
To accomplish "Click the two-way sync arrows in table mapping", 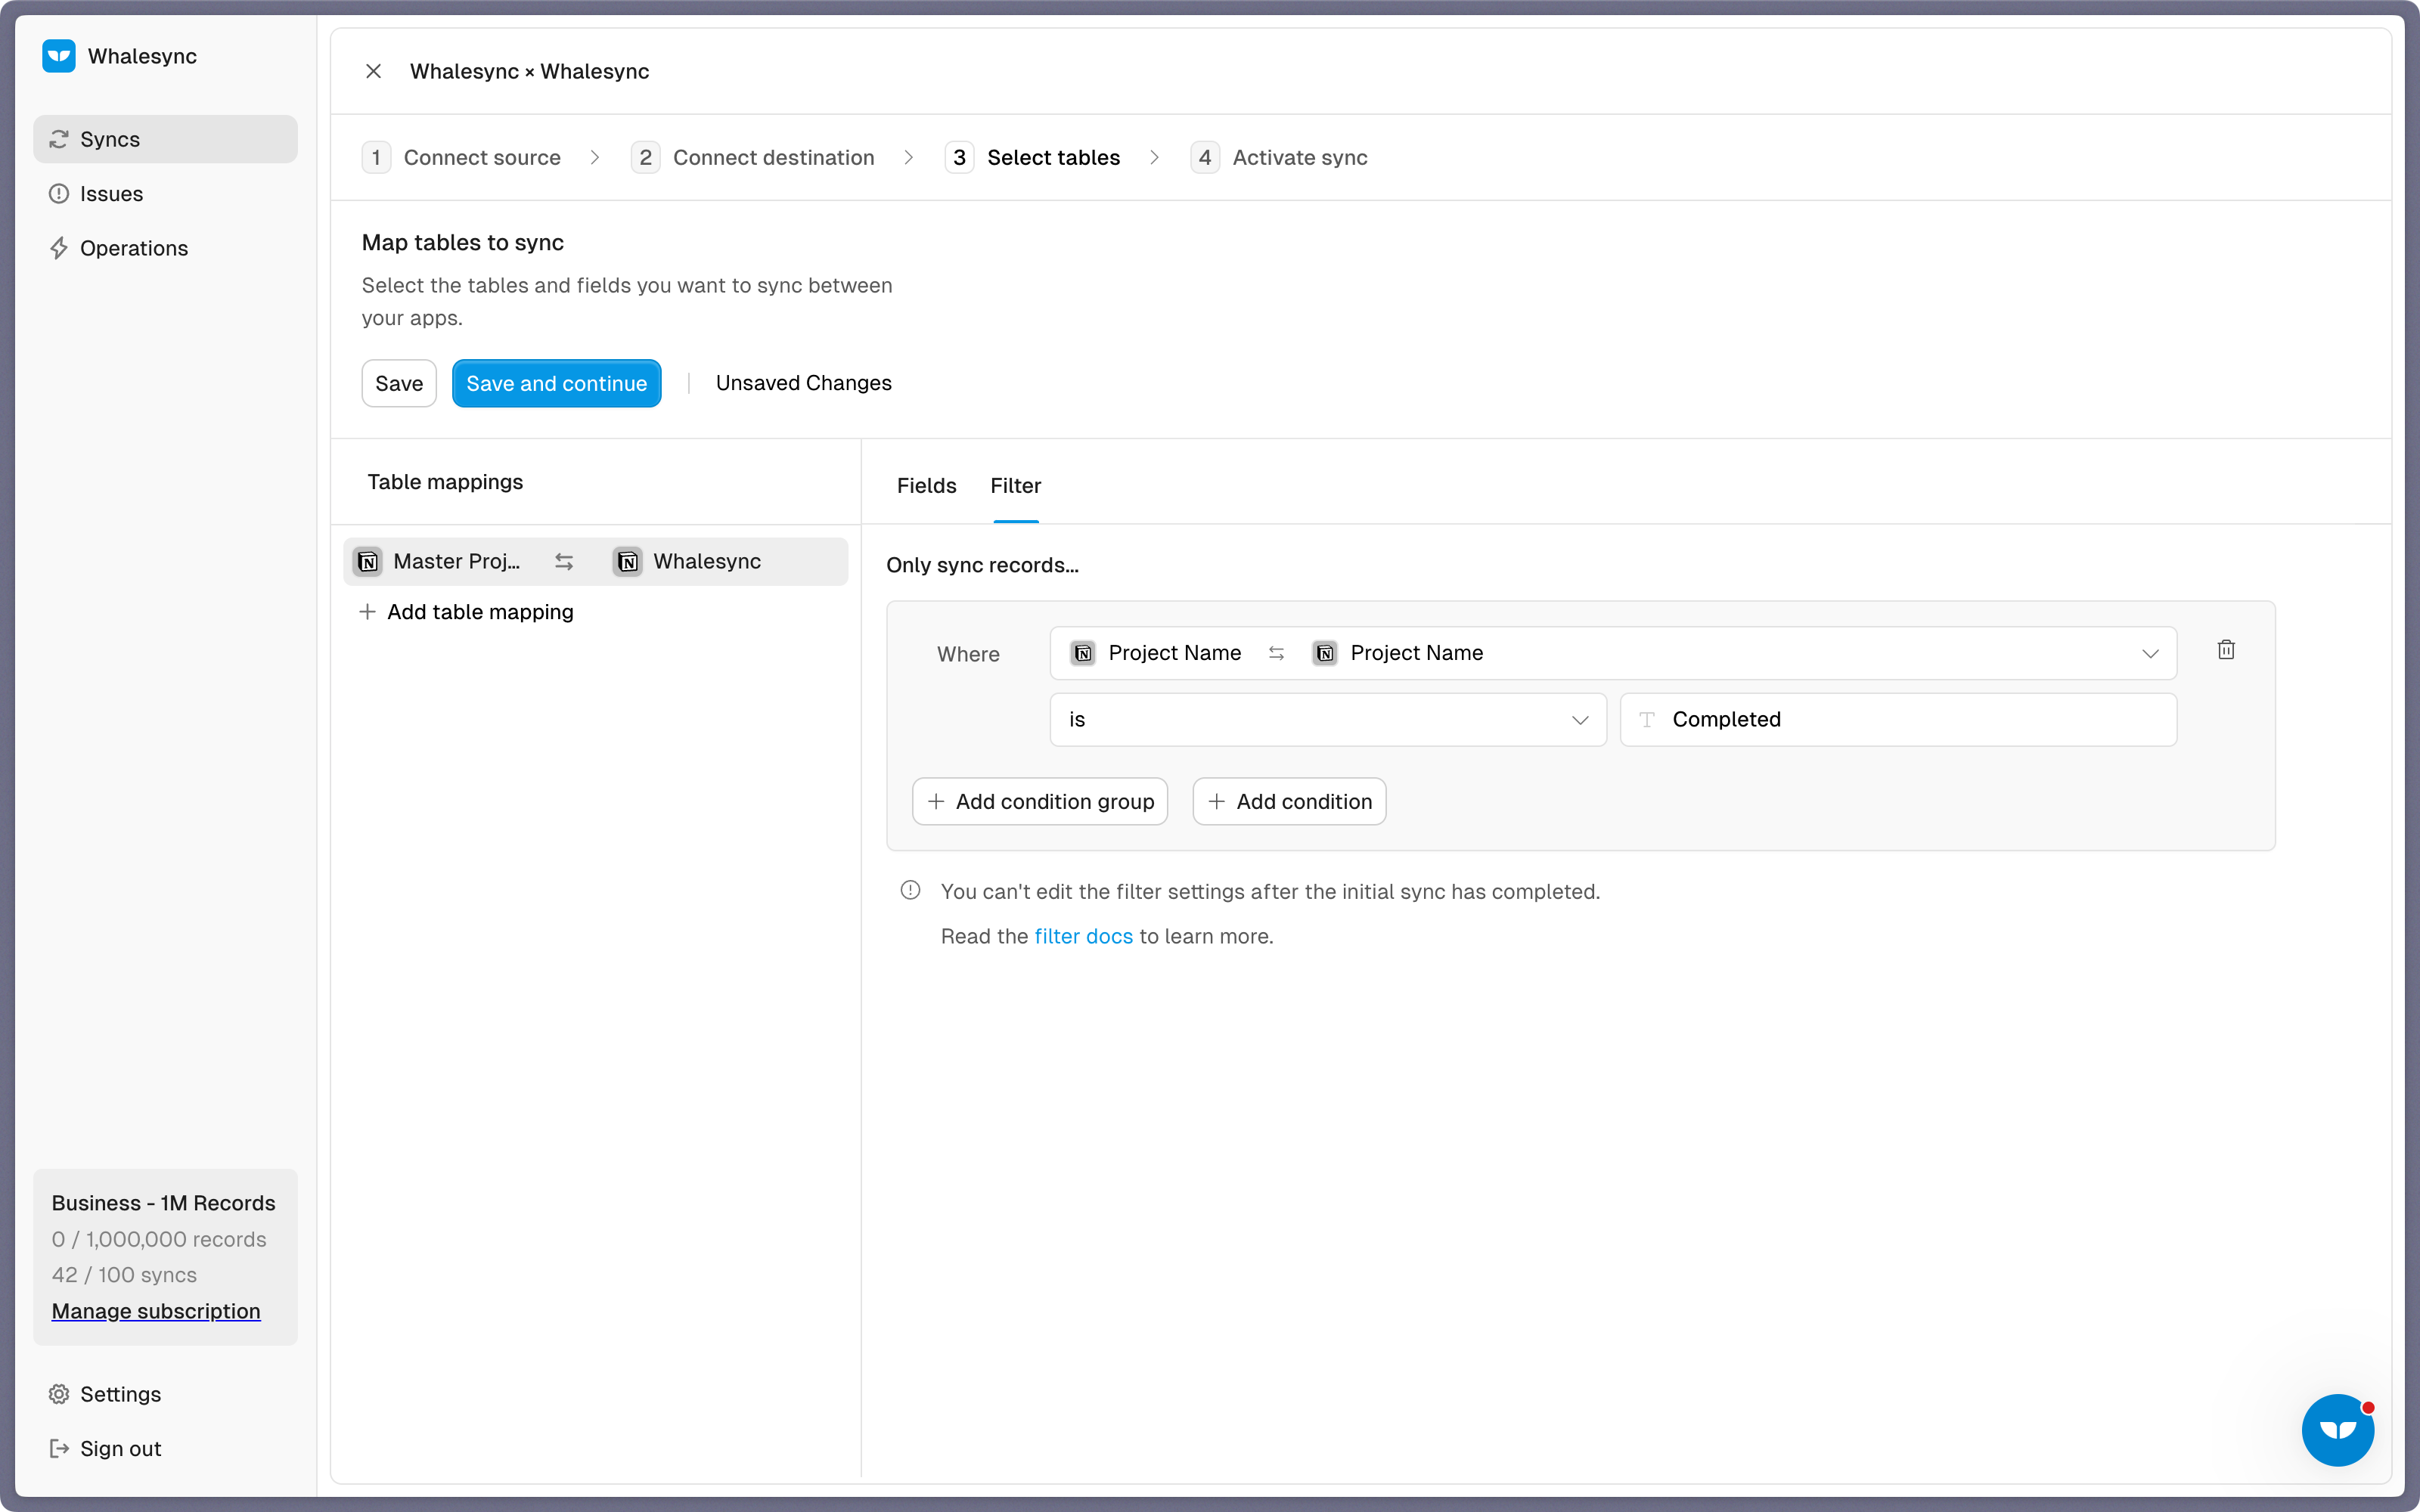I will click(x=564, y=562).
